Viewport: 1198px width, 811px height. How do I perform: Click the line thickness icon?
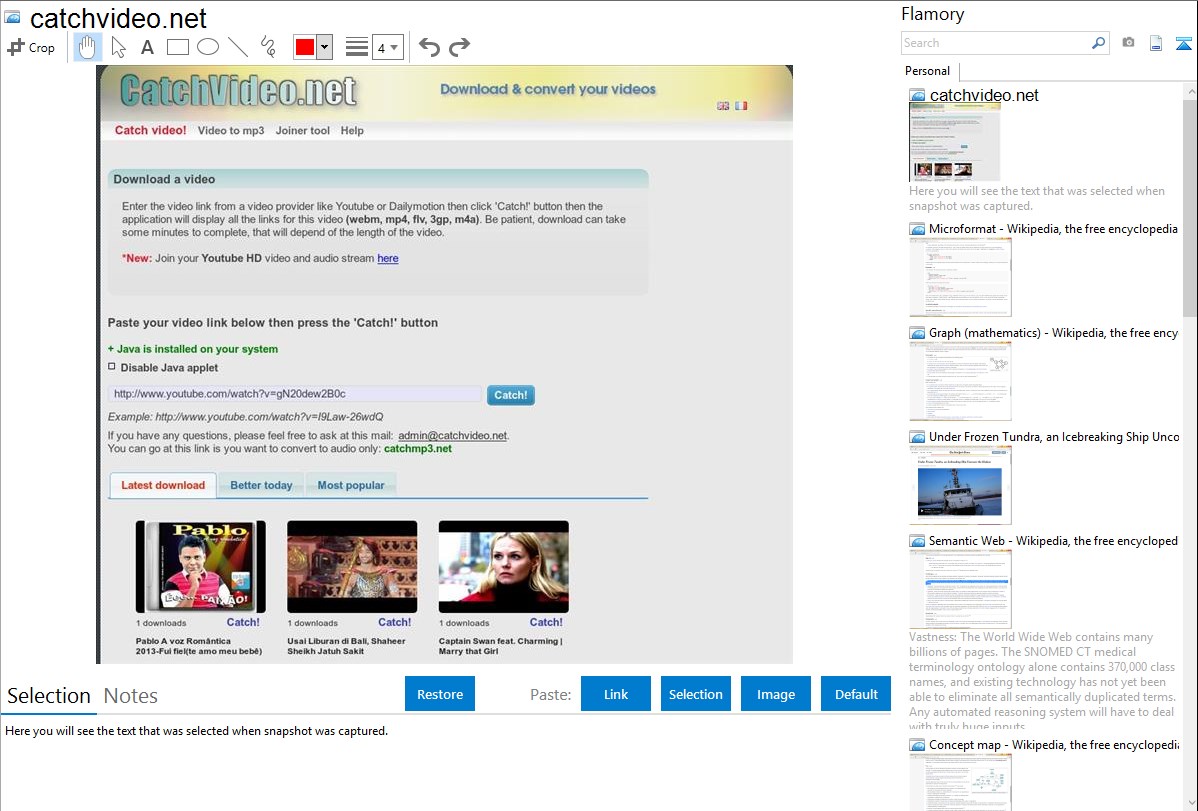[x=357, y=47]
